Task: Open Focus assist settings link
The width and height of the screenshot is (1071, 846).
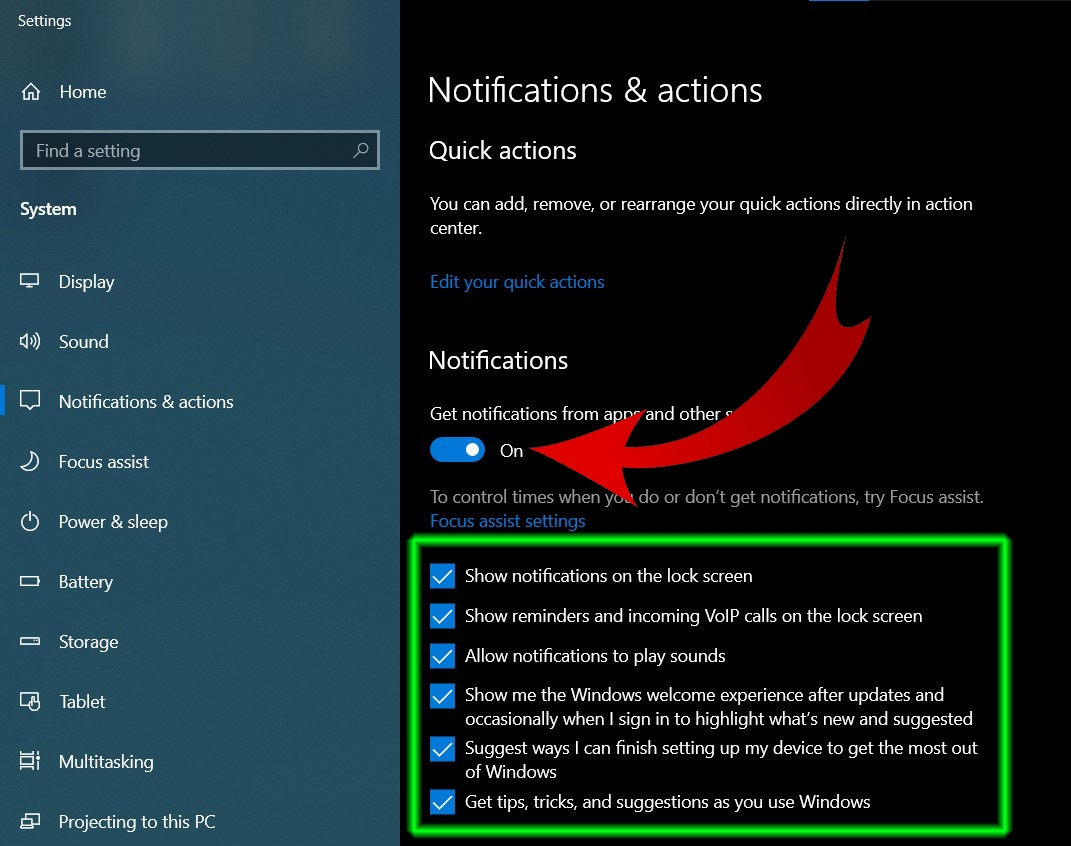Action: click(507, 521)
